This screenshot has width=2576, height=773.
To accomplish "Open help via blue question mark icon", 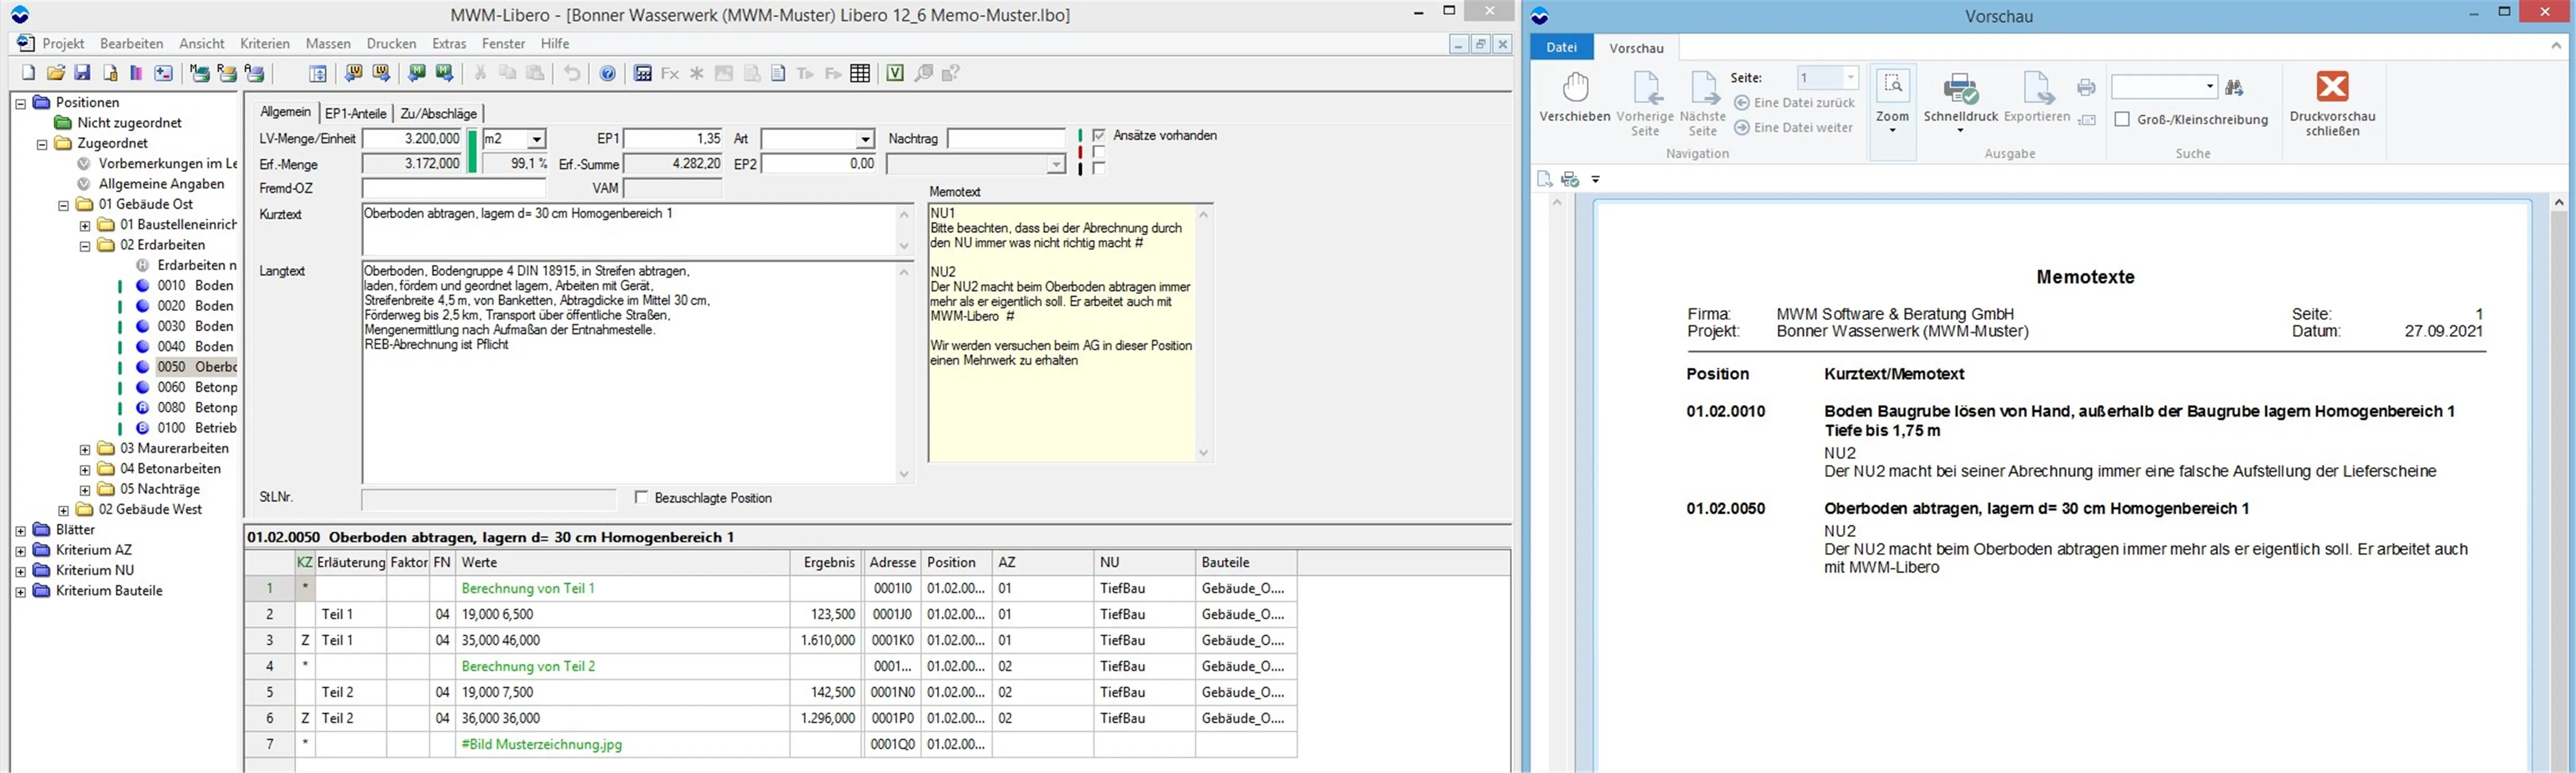I will pyautogui.click(x=608, y=73).
